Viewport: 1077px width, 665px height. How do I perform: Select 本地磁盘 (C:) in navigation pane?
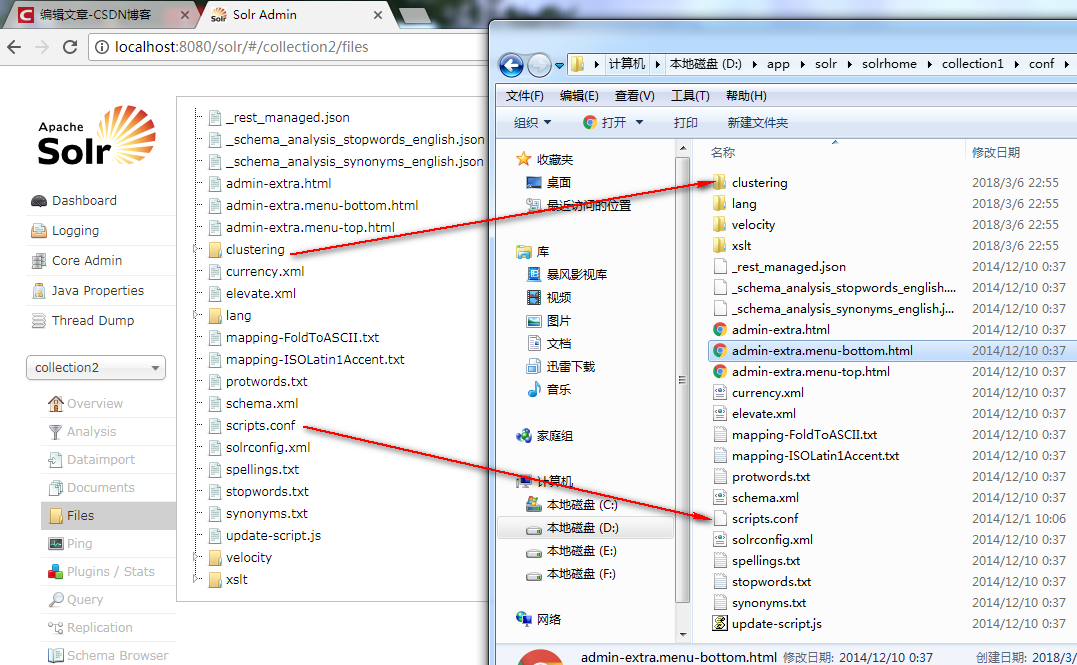click(581, 505)
